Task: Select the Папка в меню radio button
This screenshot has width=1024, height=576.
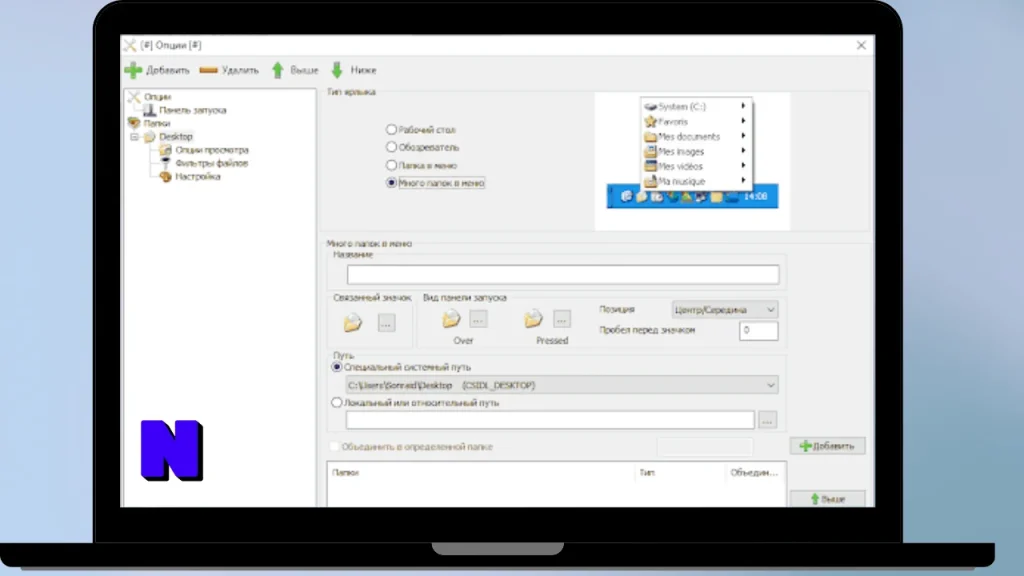Action: (x=391, y=165)
